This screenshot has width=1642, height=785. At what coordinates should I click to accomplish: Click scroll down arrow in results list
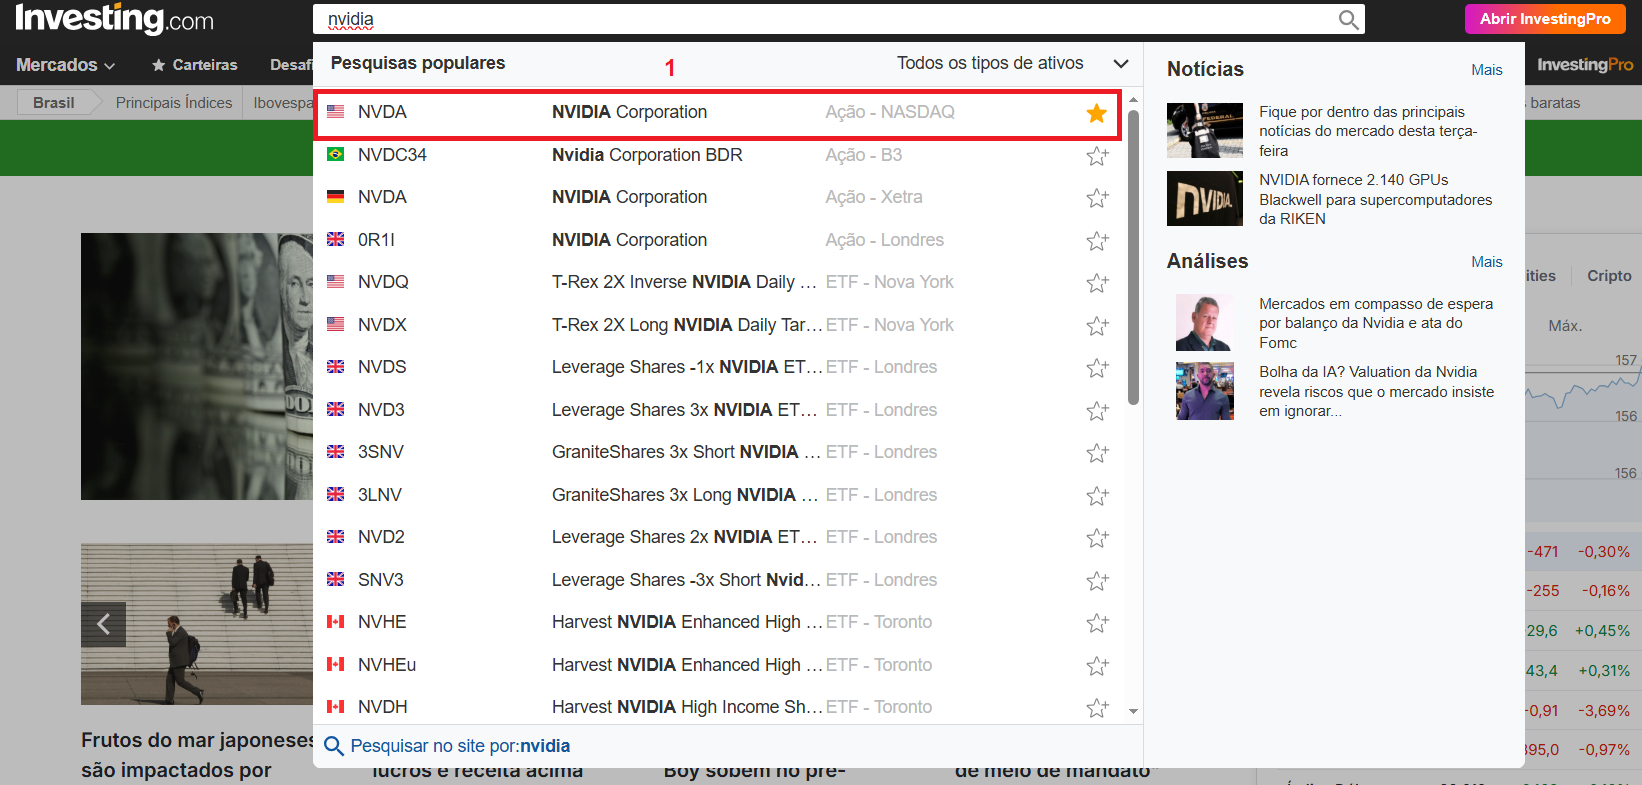1133,711
